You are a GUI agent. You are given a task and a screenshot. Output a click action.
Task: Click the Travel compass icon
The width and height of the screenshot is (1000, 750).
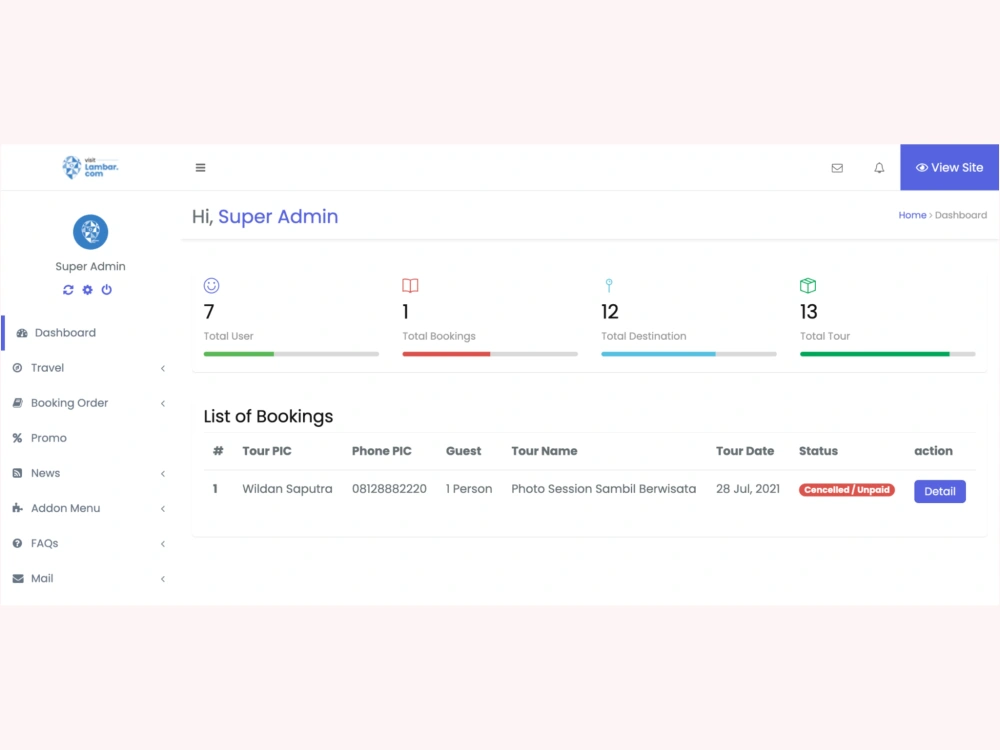coord(17,368)
